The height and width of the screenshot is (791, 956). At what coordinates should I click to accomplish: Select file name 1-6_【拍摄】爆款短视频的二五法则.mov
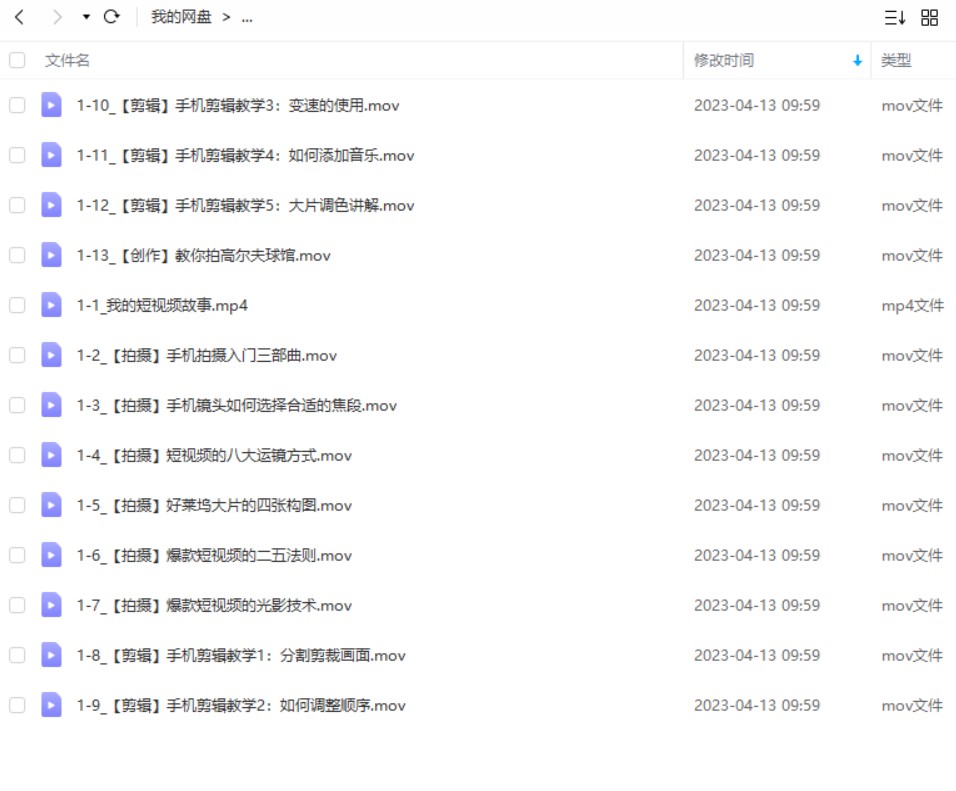tap(214, 556)
